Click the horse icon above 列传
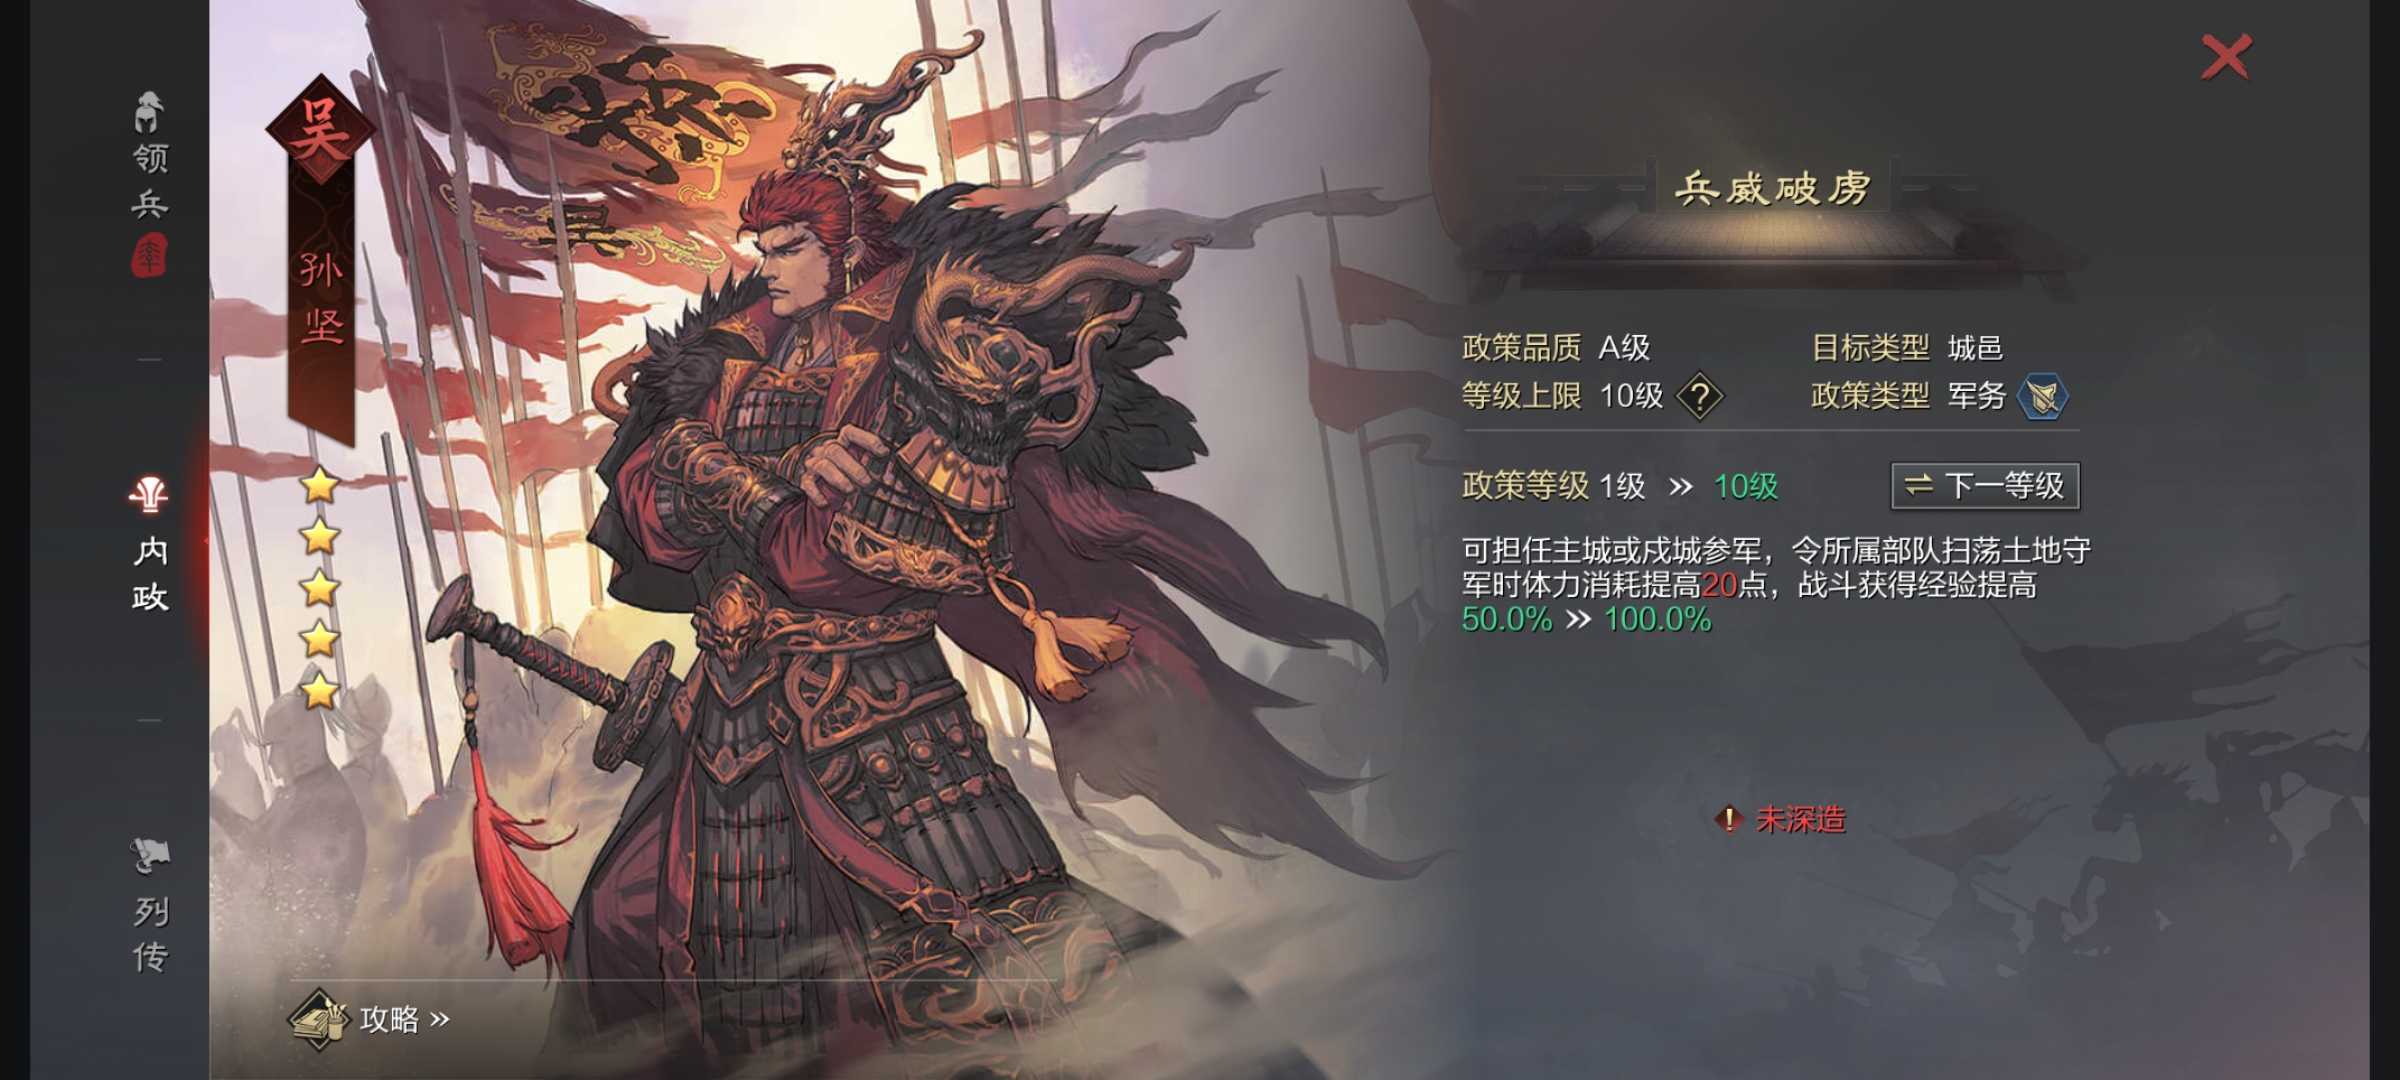The height and width of the screenshot is (1080, 2400). 150,855
